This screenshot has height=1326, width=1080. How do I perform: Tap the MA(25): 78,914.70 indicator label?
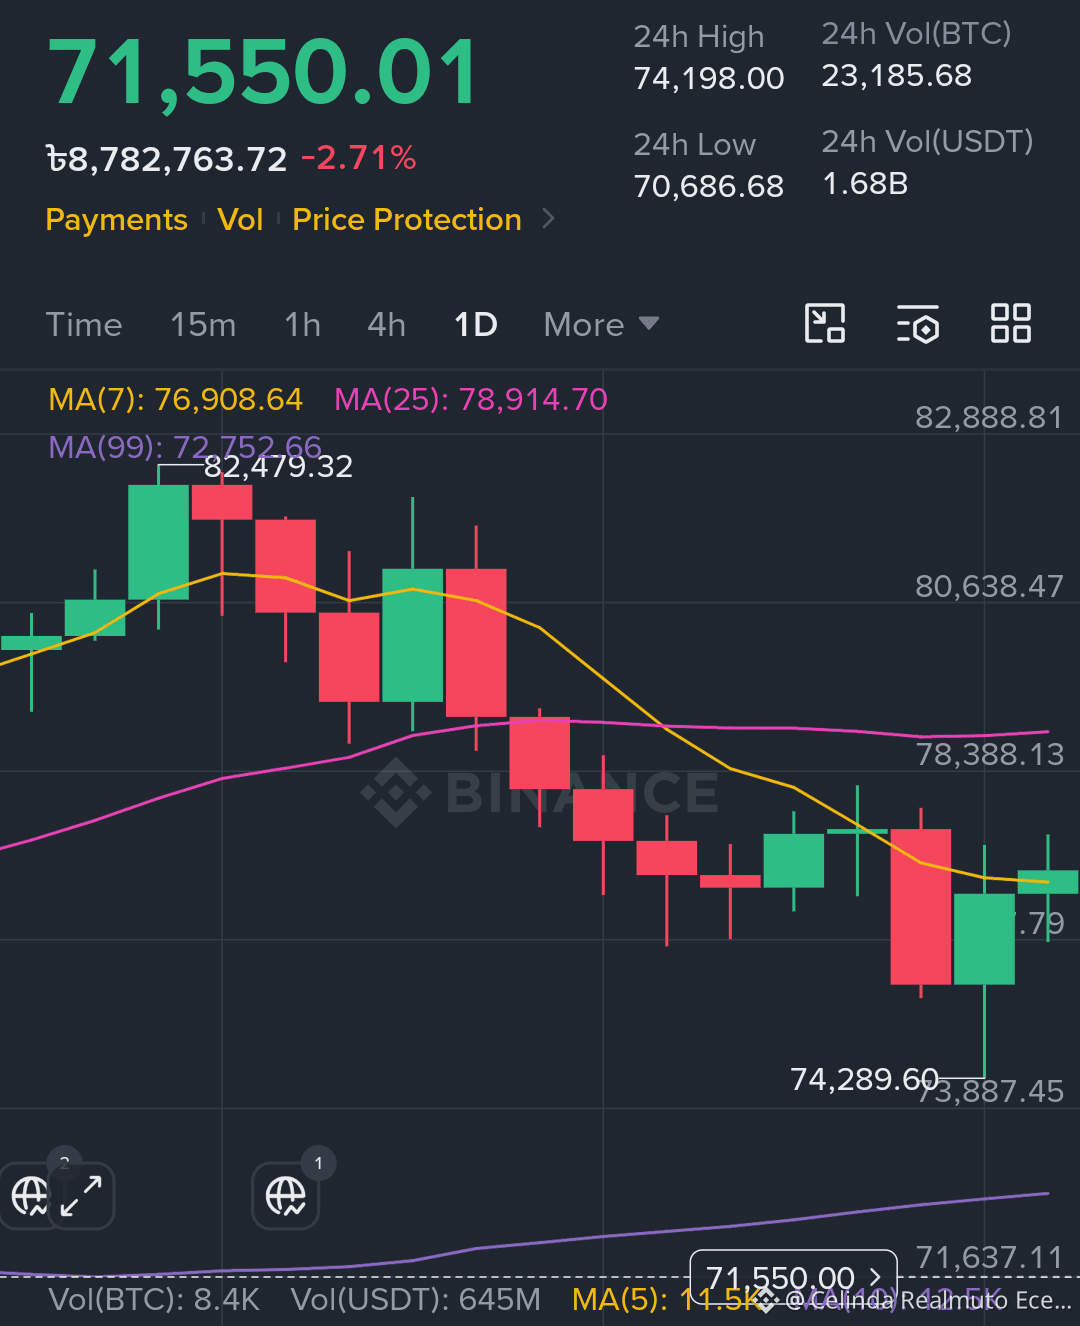coord(471,399)
